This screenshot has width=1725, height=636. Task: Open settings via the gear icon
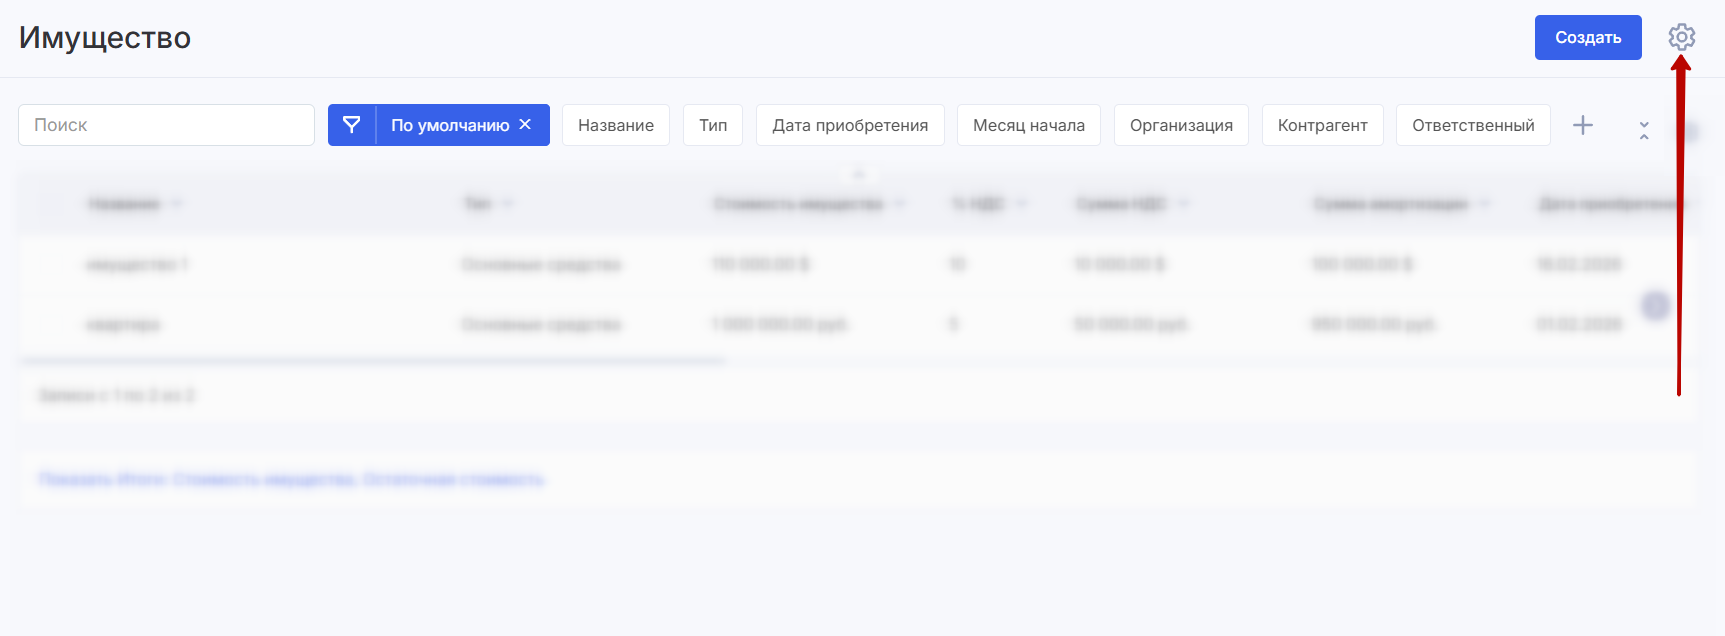tap(1681, 37)
